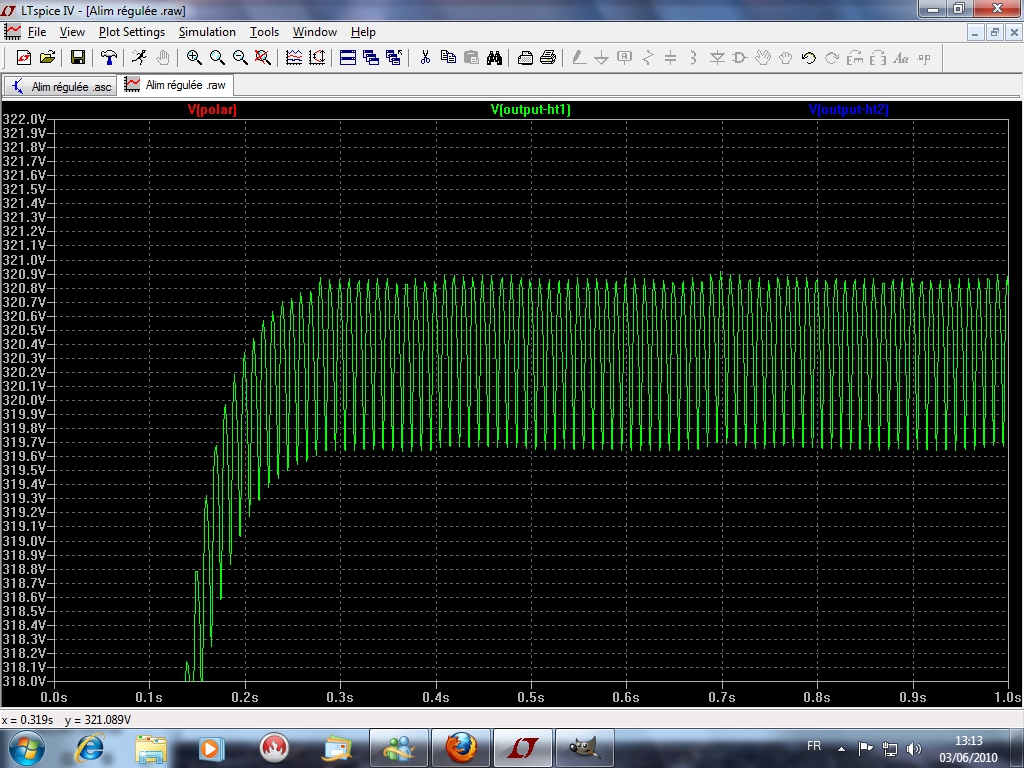Select the Drag closed-hand tool
1024x768 pixels.
coord(786,58)
